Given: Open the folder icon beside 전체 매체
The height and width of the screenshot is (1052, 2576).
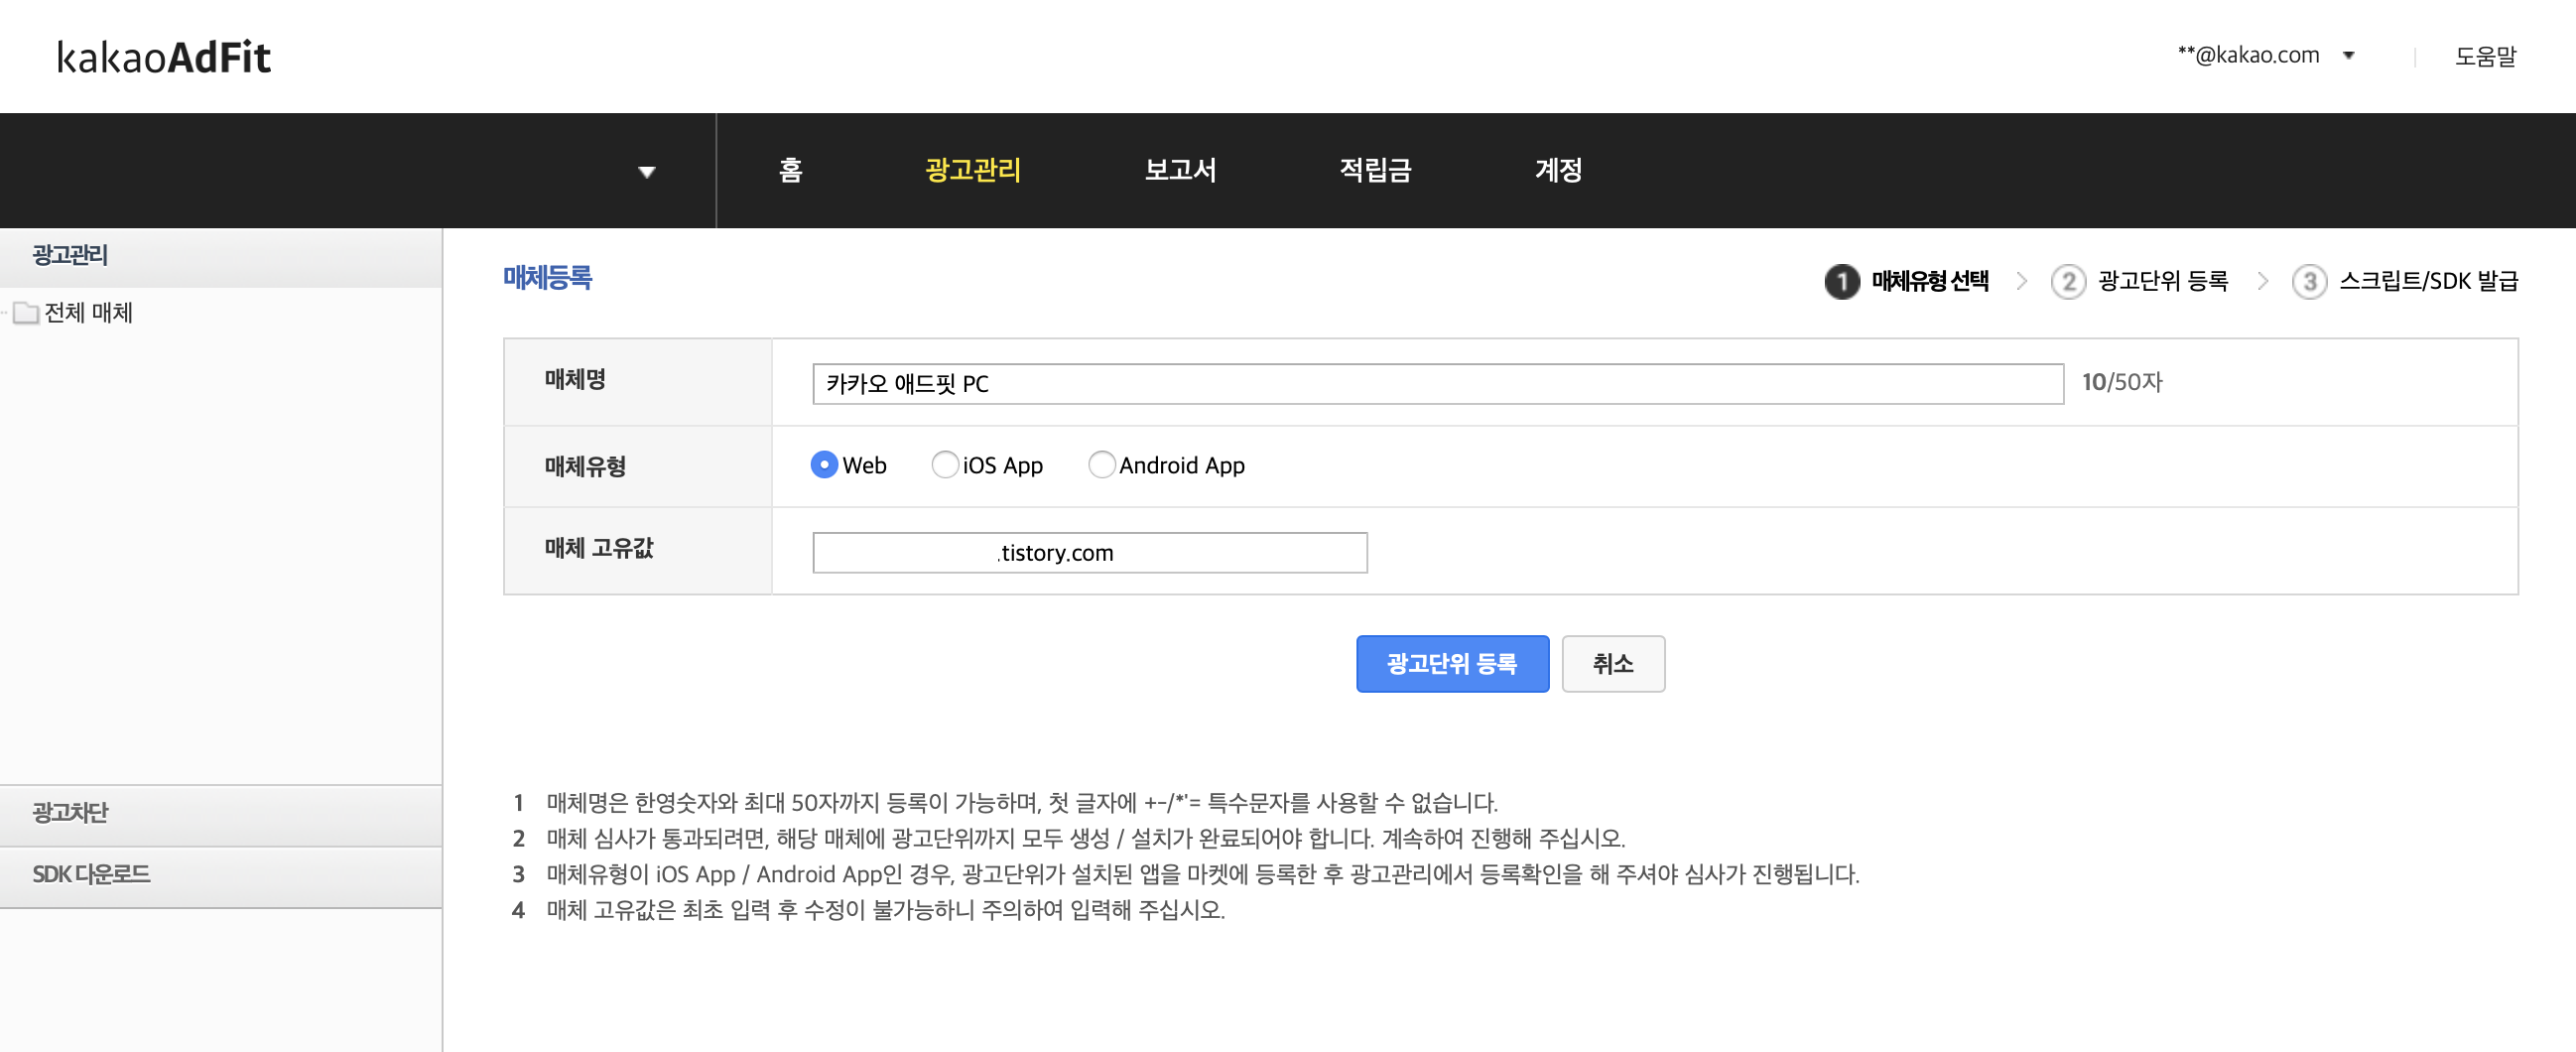Looking at the screenshot, I should (x=26, y=313).
